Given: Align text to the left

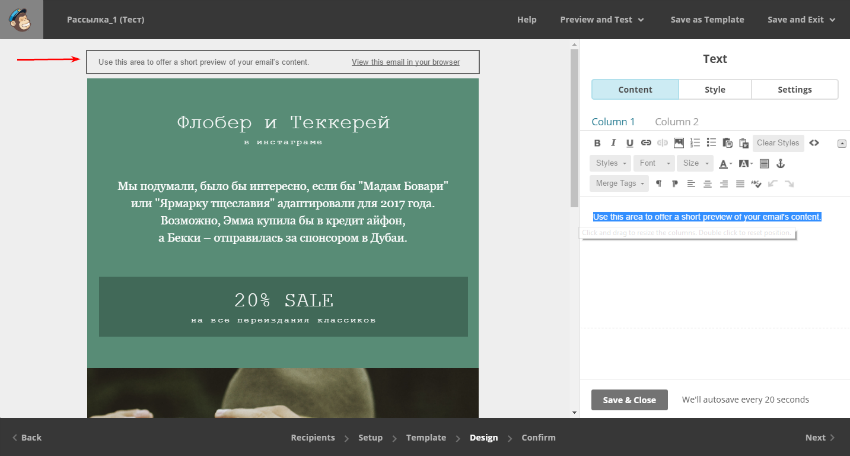Looking at the screenshot, I should point(691,184).
